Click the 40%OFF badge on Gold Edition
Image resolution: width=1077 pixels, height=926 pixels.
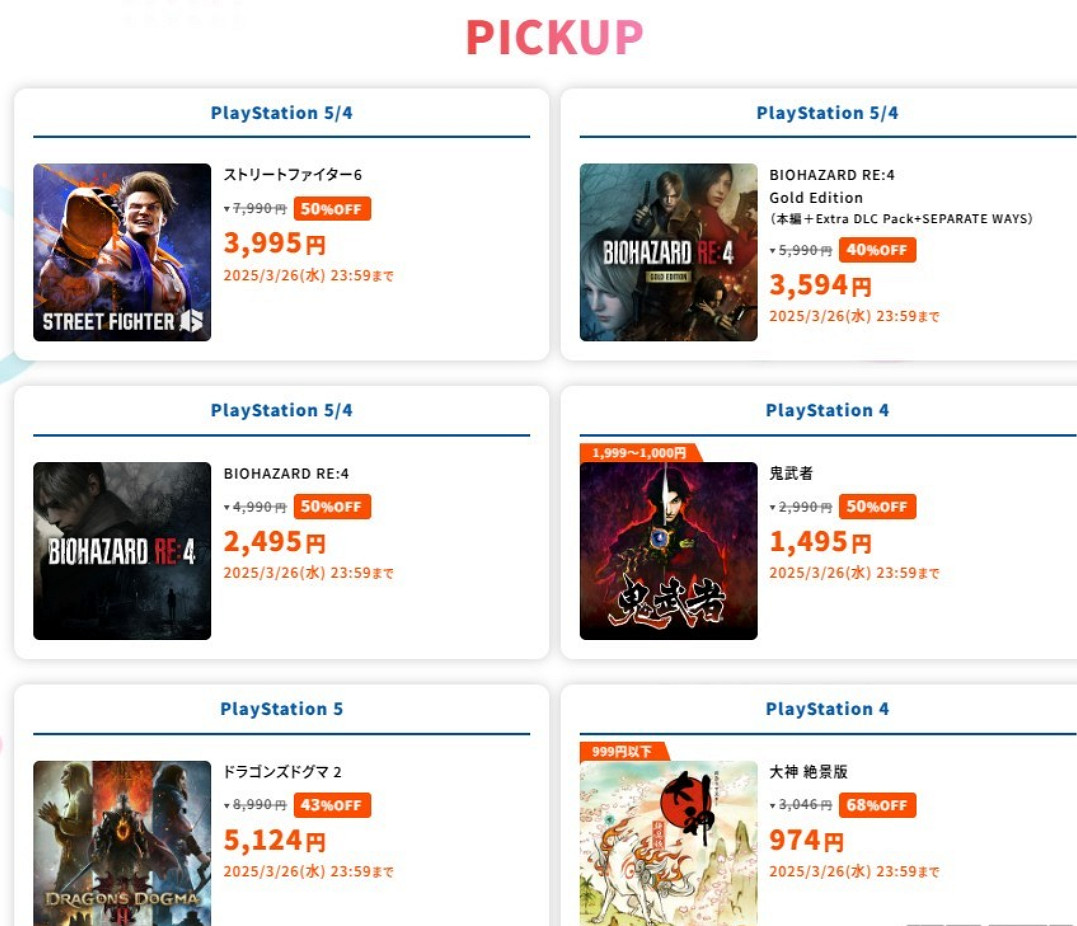[x=877, y=250]
